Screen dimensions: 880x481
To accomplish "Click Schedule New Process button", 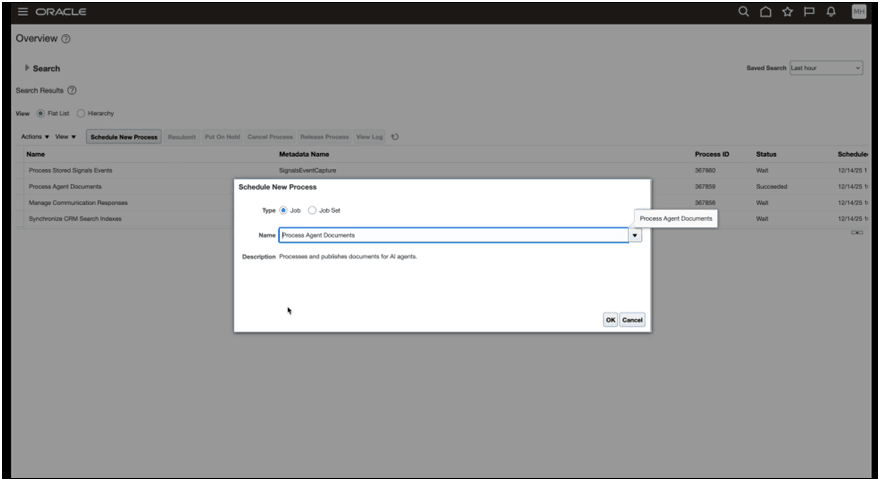I will point(124,137).
